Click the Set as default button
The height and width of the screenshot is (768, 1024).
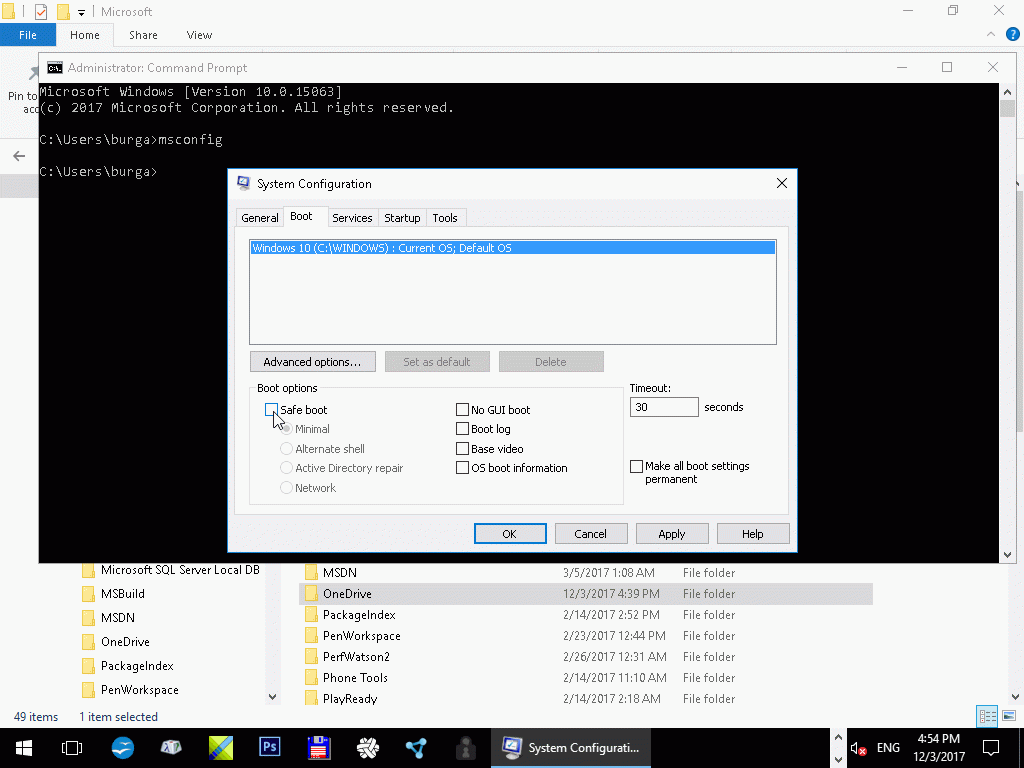pos(437,362)
